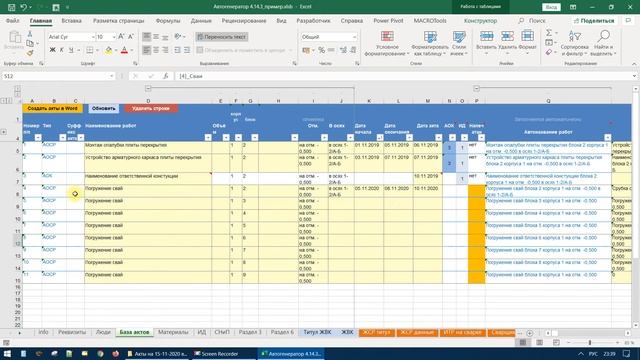The width and height of the screenshot is (640, 360).
Task: Click the red Font Color letter A
Action: click(124, 50)
